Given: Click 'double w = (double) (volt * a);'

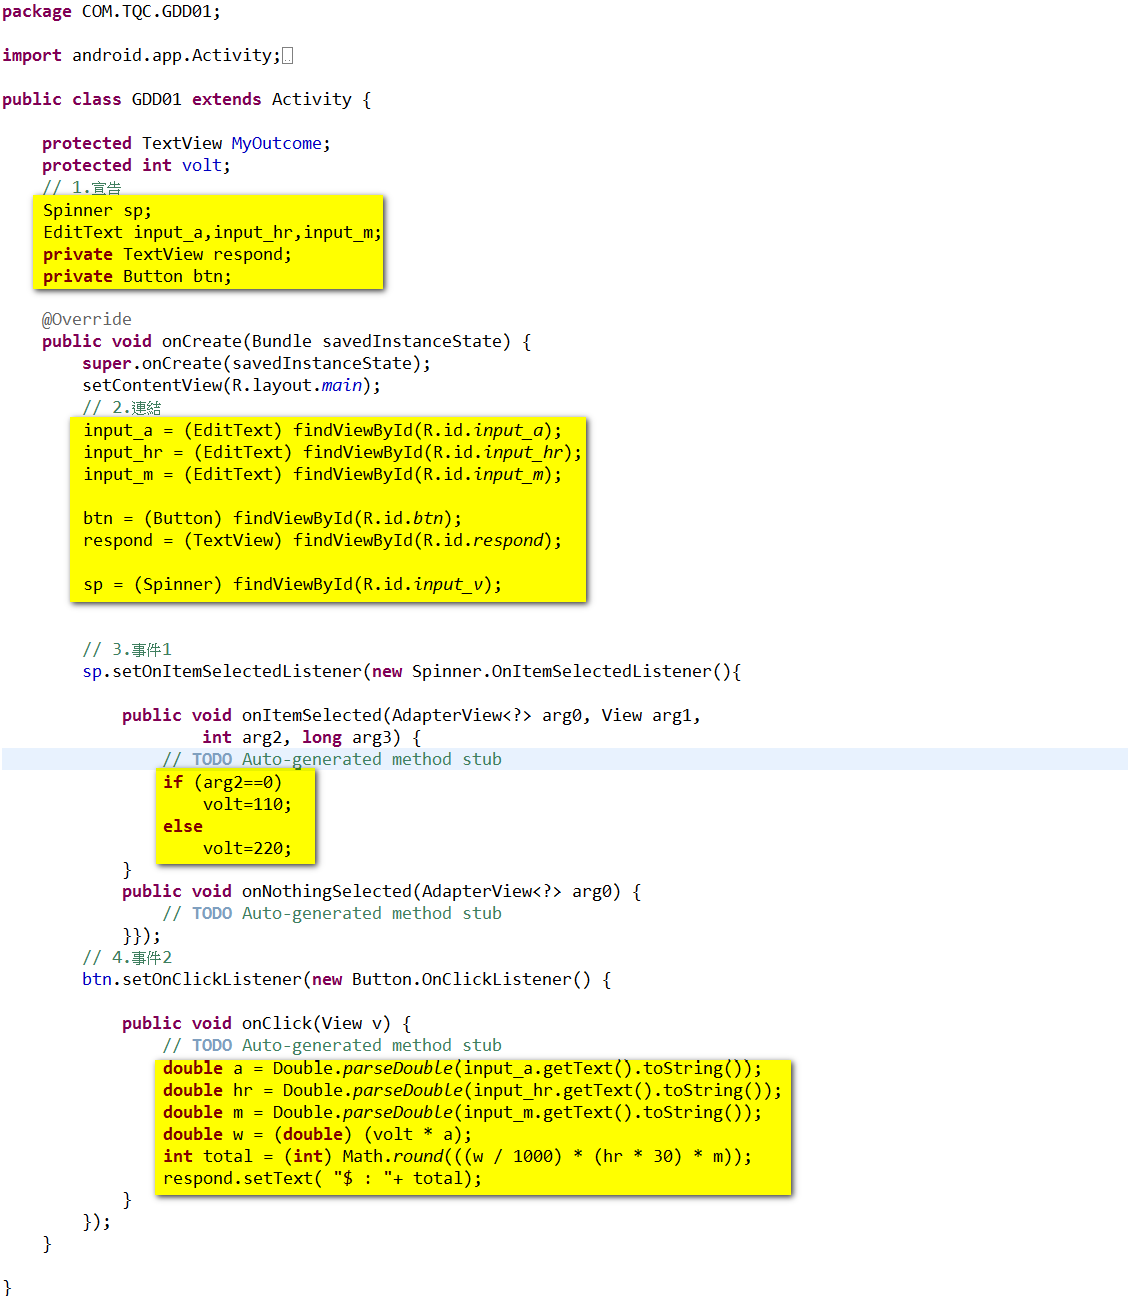Looking at the screenshot, I should (317, 1135).
